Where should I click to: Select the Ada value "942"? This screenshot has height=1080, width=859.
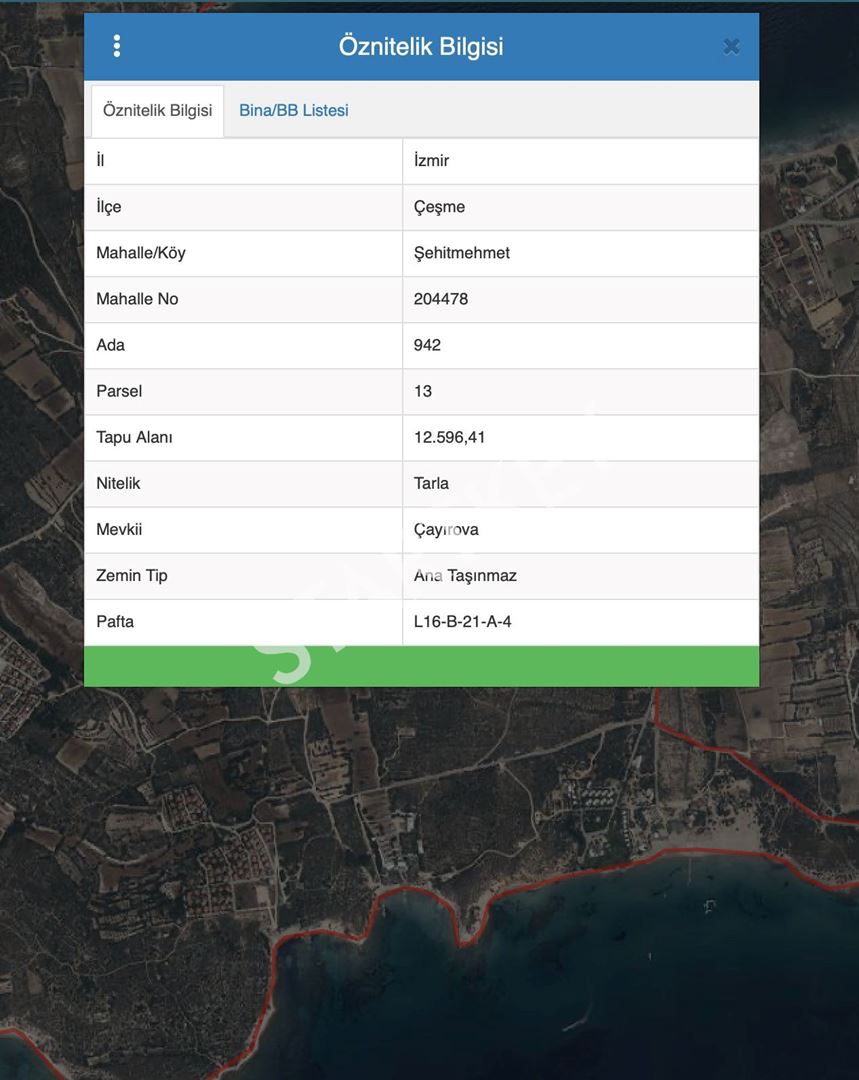coord(427,345)
